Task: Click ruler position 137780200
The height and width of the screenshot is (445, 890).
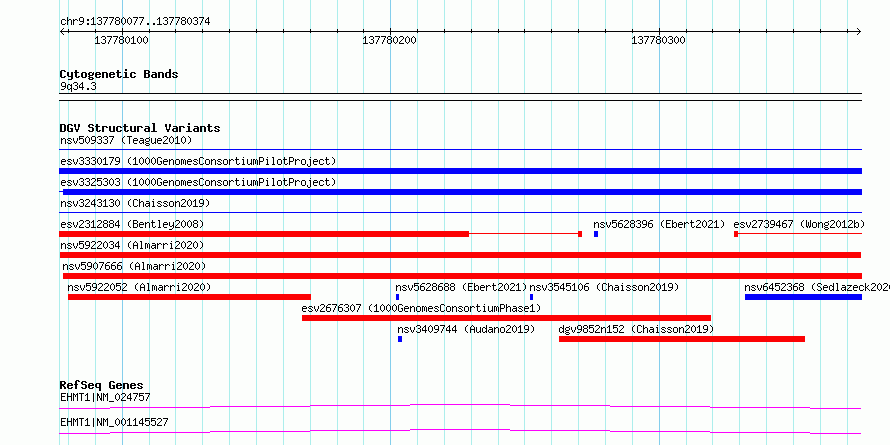Action: (x=390, y=40)
